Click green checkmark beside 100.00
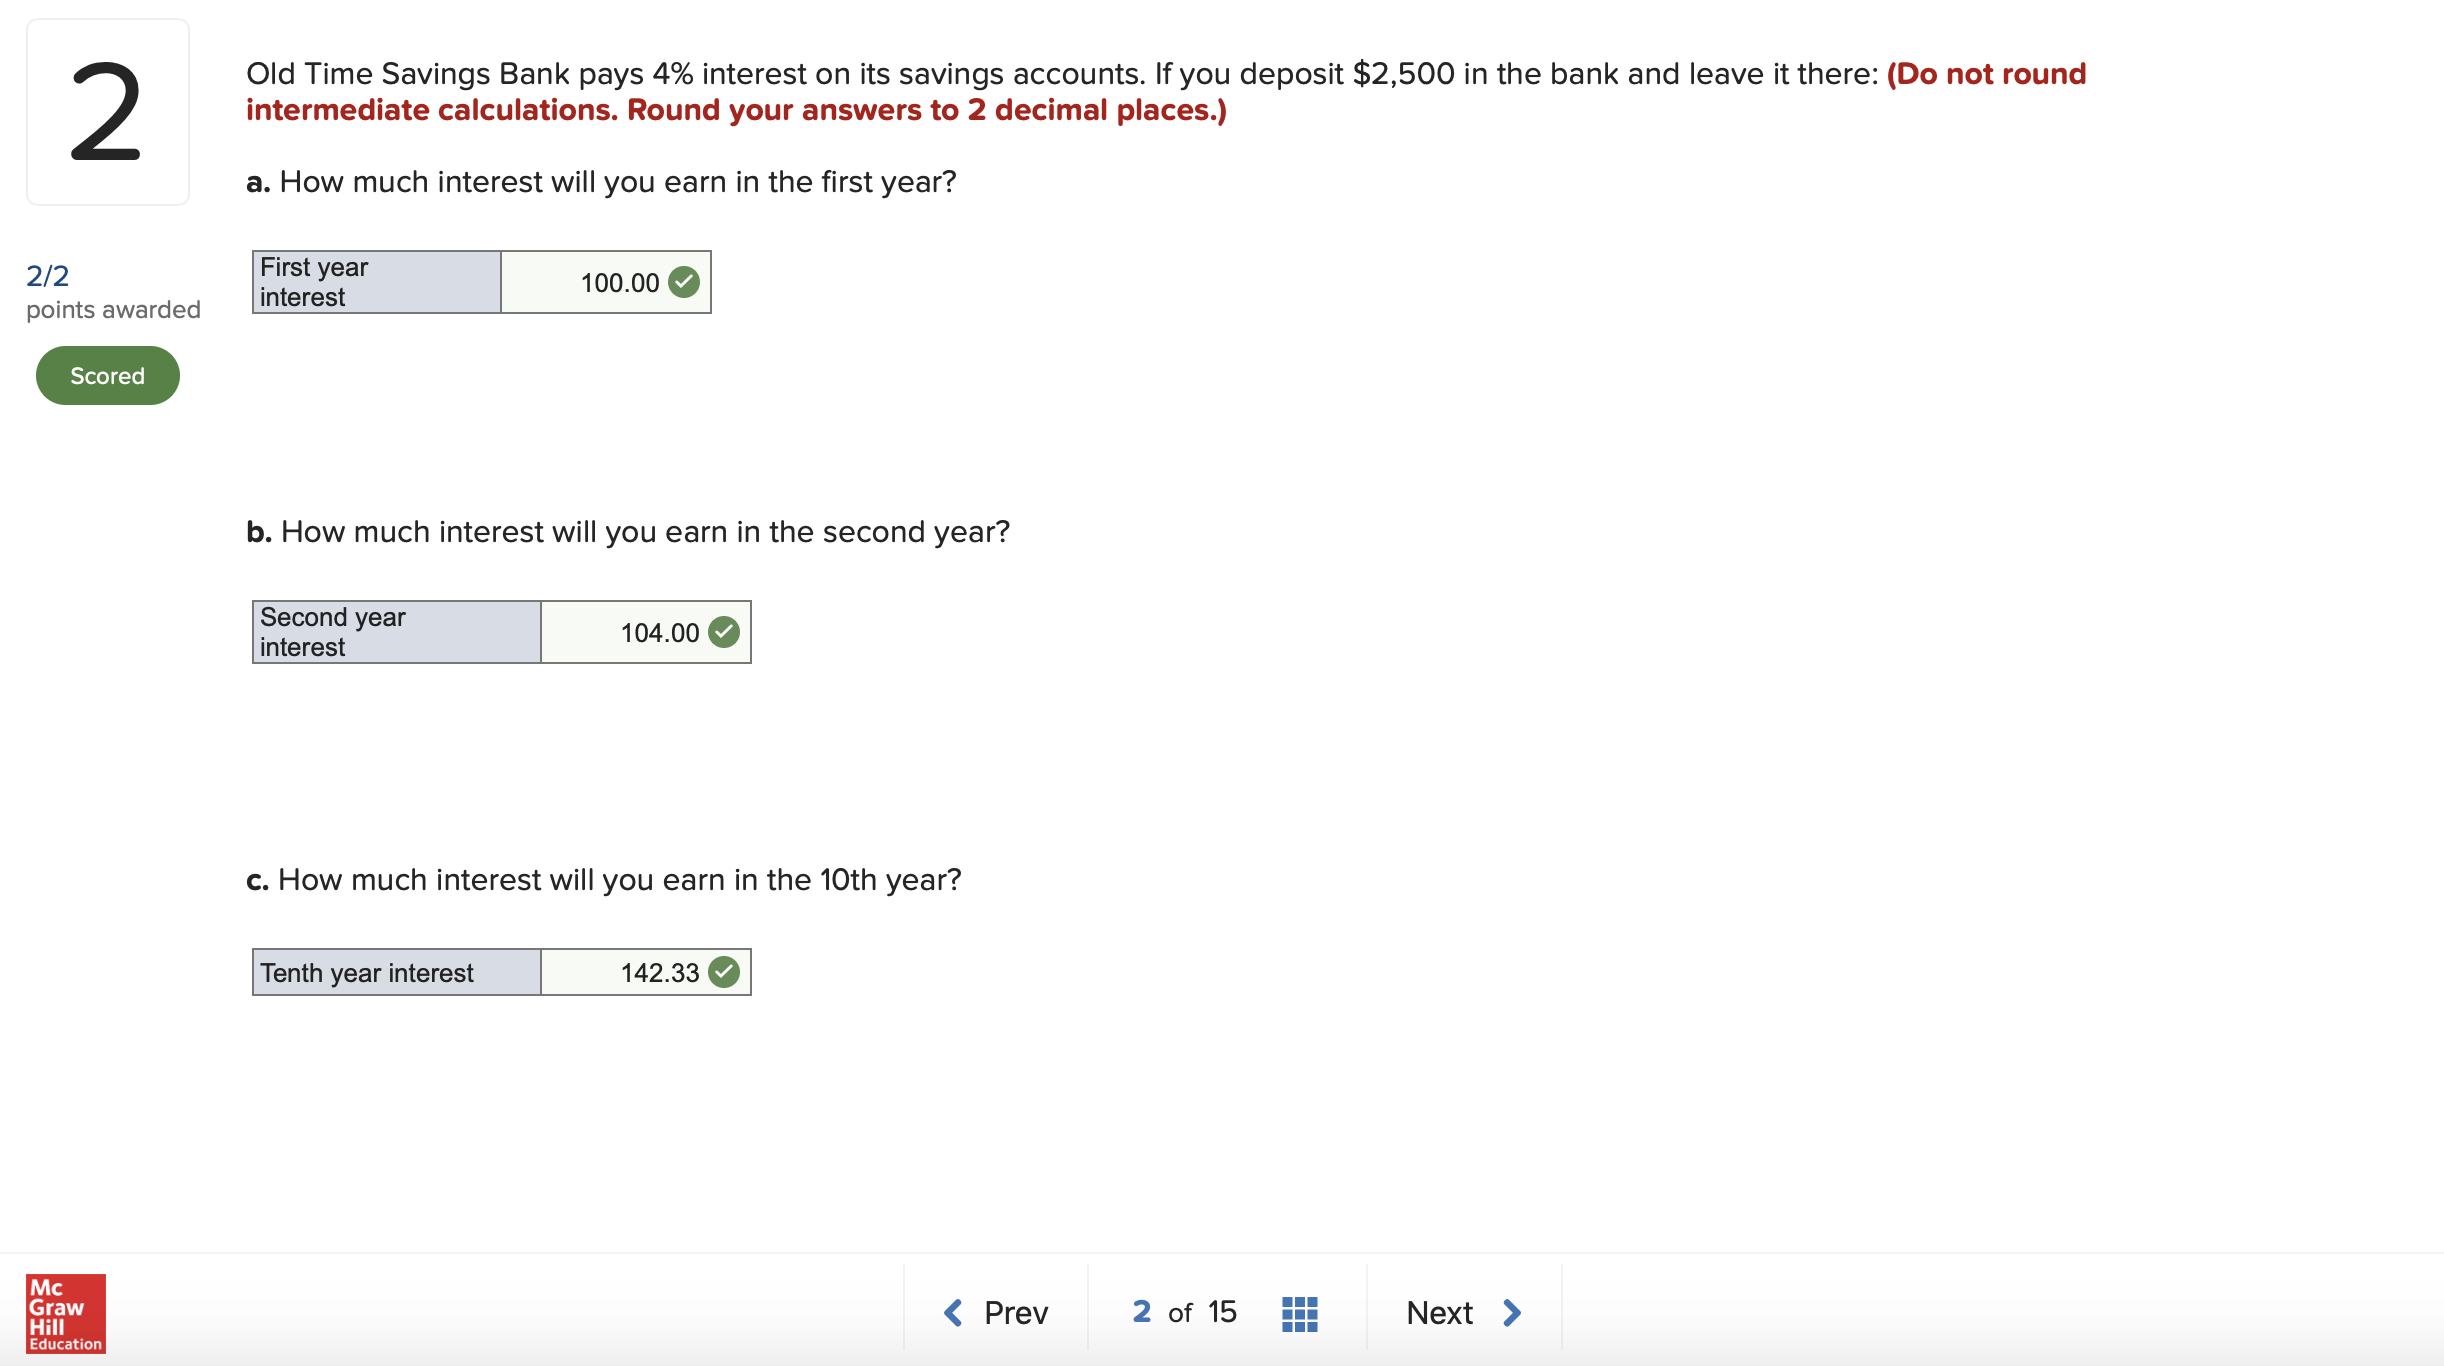The height and width of the screenshot is (1366, 2444). coord(684,282)
